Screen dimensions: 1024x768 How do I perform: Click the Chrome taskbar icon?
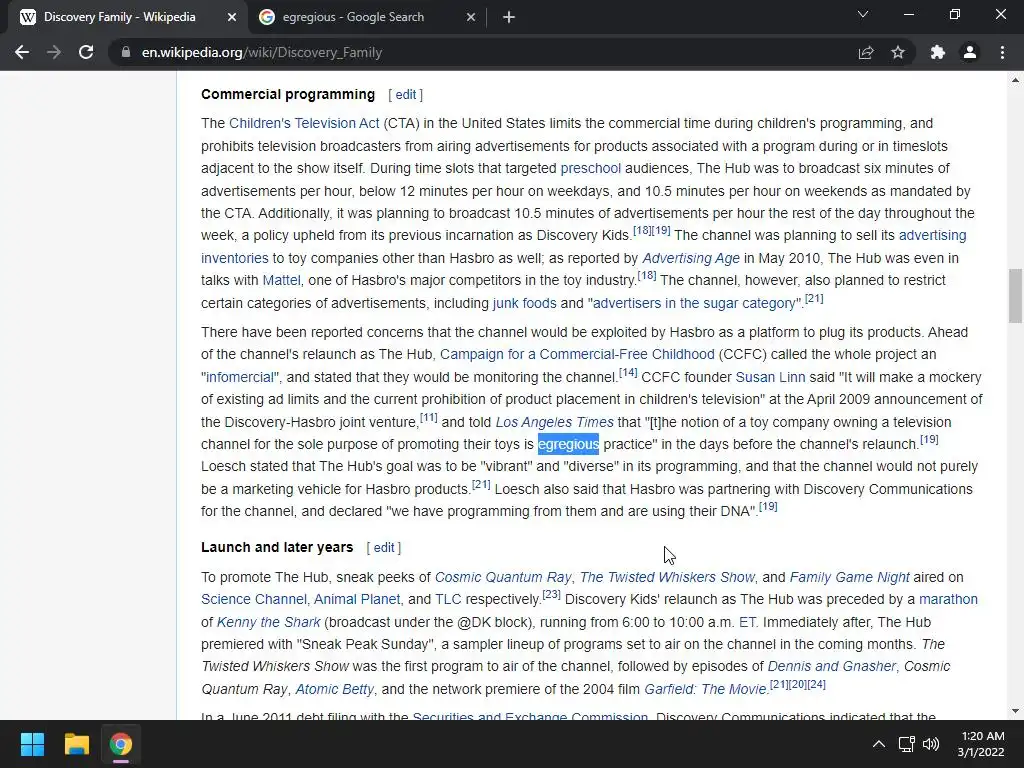(121, 744)
